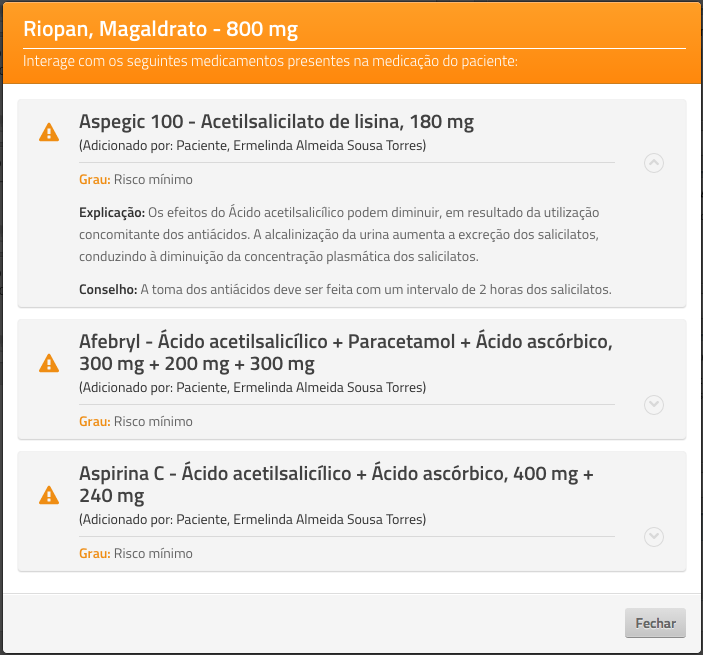Click the warning icon beside Aspegic 100
The height and width of the screenshot is (655, 703).
[49, 132]
